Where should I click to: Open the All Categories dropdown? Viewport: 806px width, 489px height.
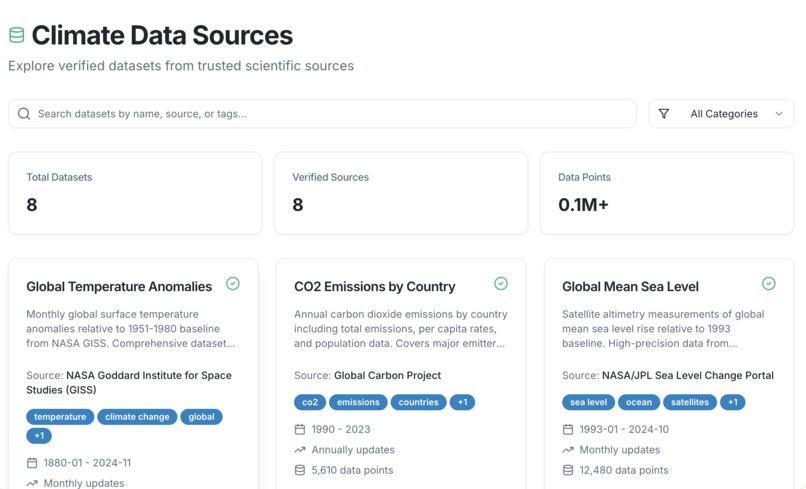click(721, 114)
